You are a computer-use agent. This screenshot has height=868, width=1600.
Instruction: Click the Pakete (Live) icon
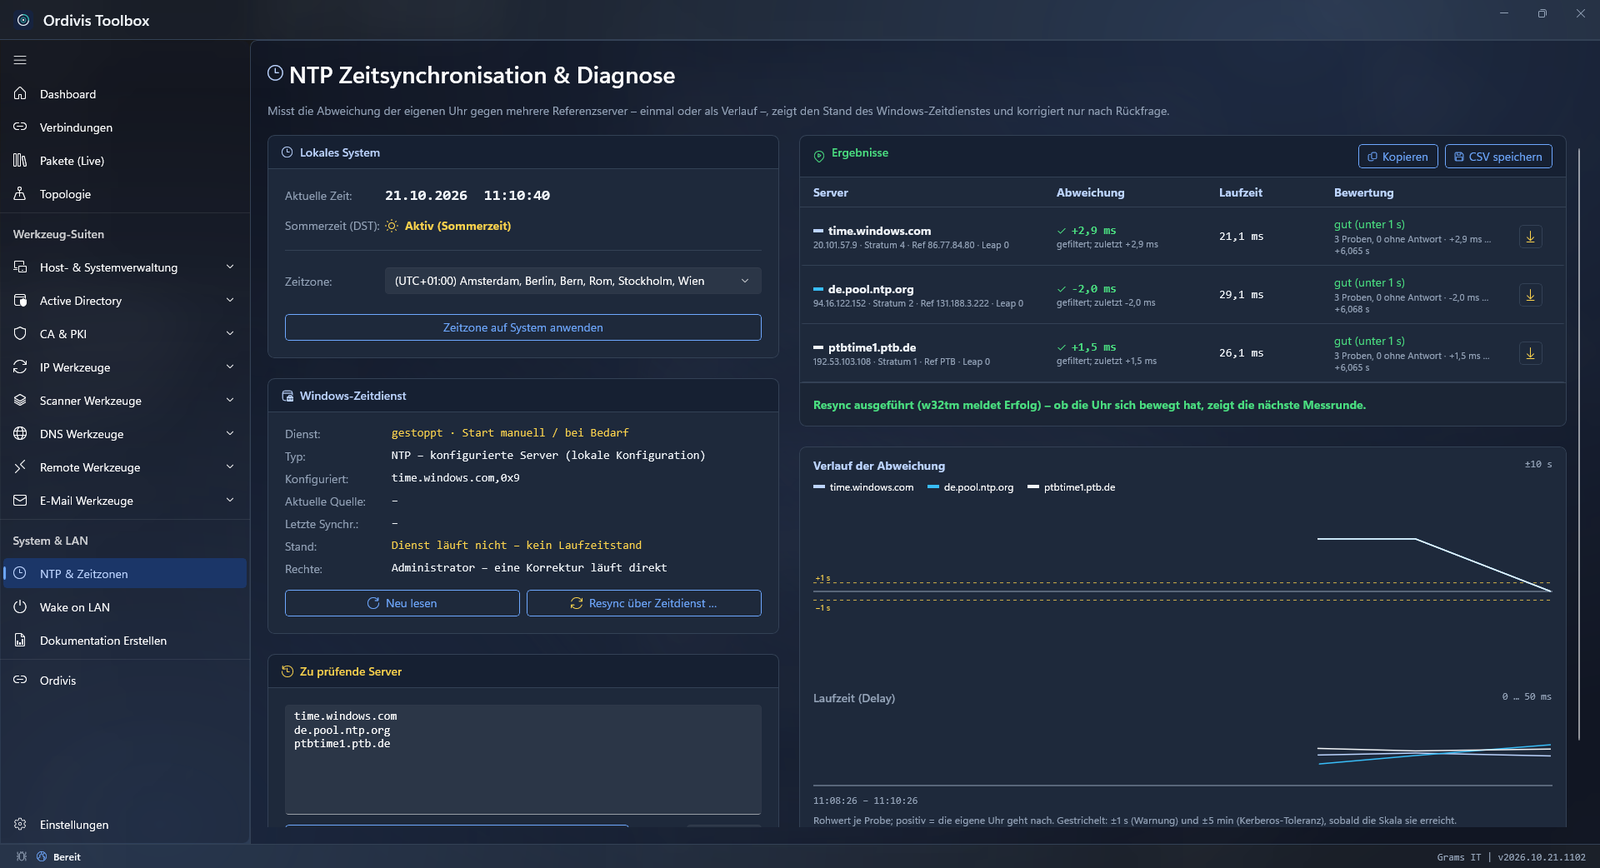tap(20, 160)
